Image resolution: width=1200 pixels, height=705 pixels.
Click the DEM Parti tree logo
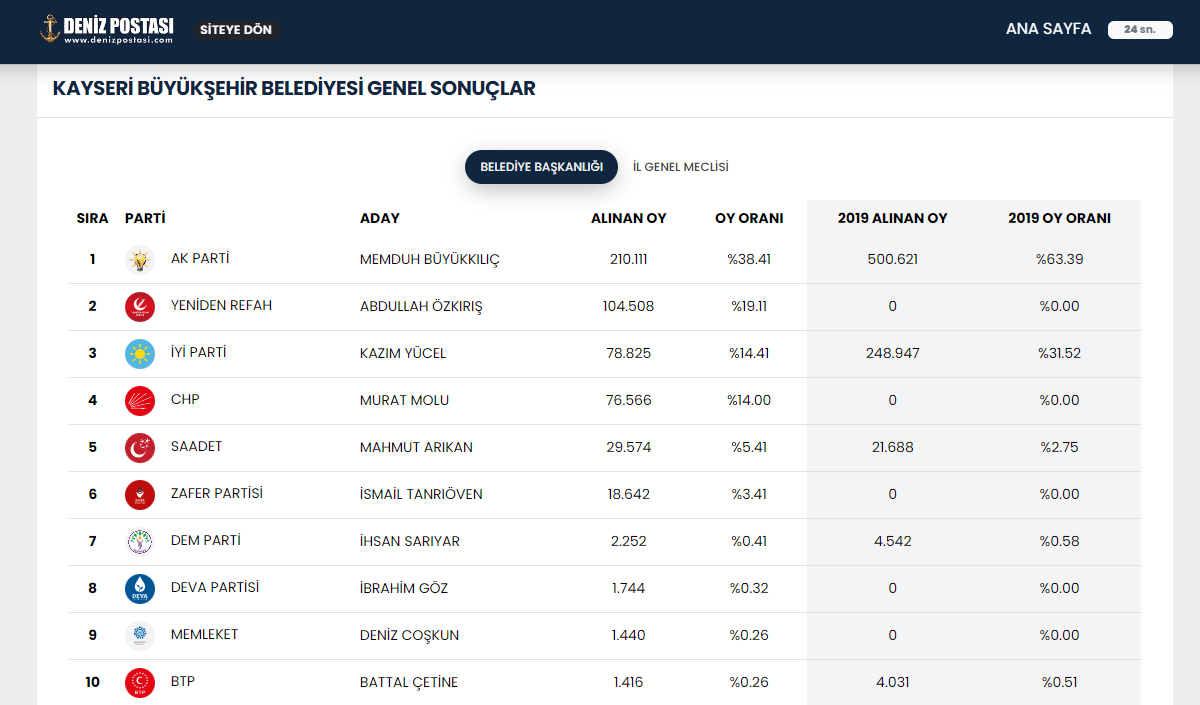(140, 542)
